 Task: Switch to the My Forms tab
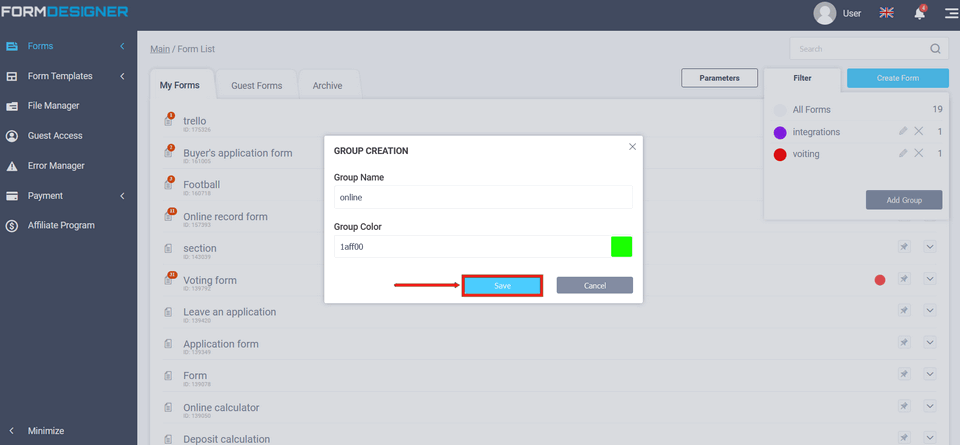coord(180,85)
